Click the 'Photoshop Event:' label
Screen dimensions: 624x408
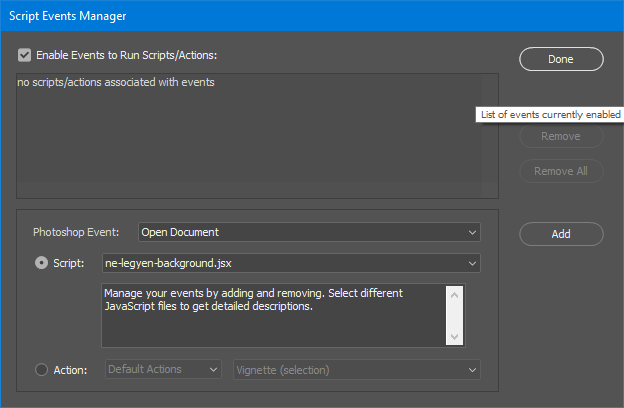[76, 232]
